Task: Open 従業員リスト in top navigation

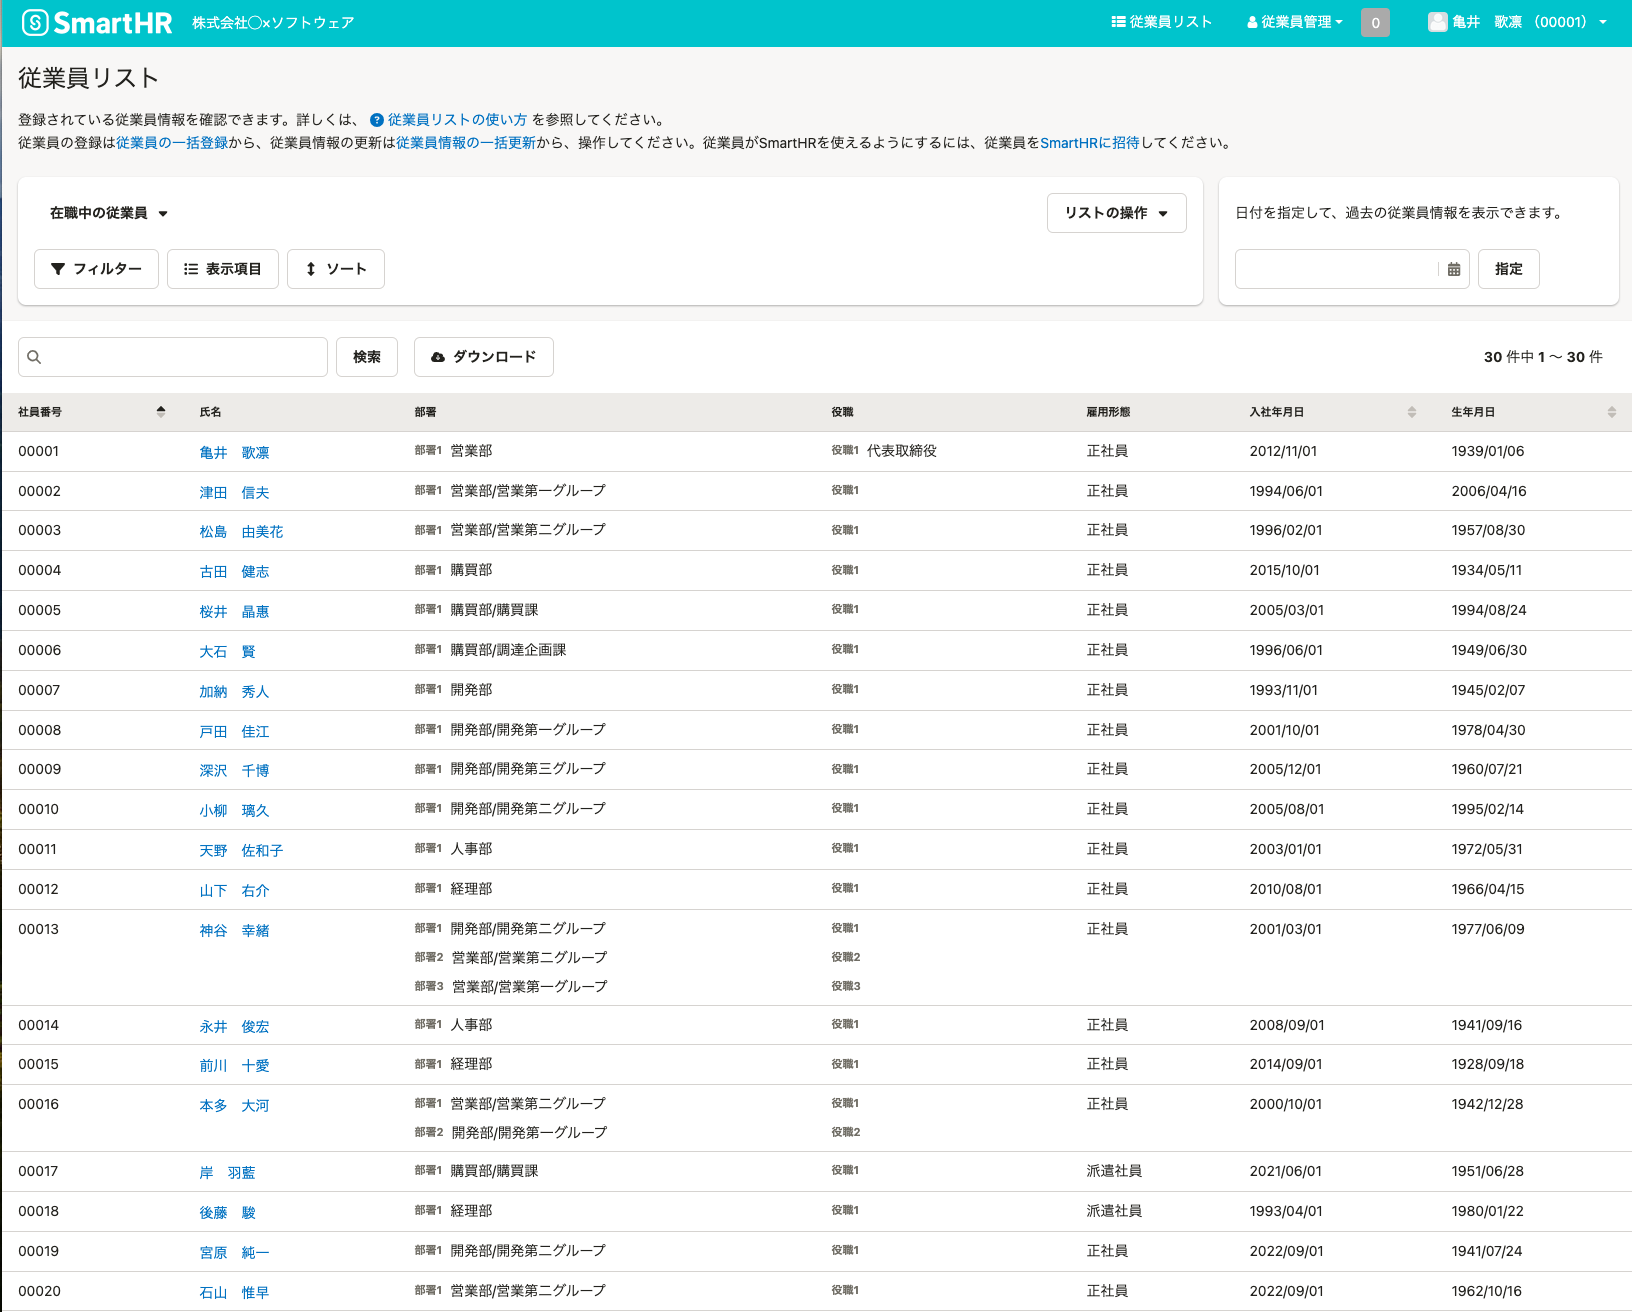Action: click(x=1161, y=22)
